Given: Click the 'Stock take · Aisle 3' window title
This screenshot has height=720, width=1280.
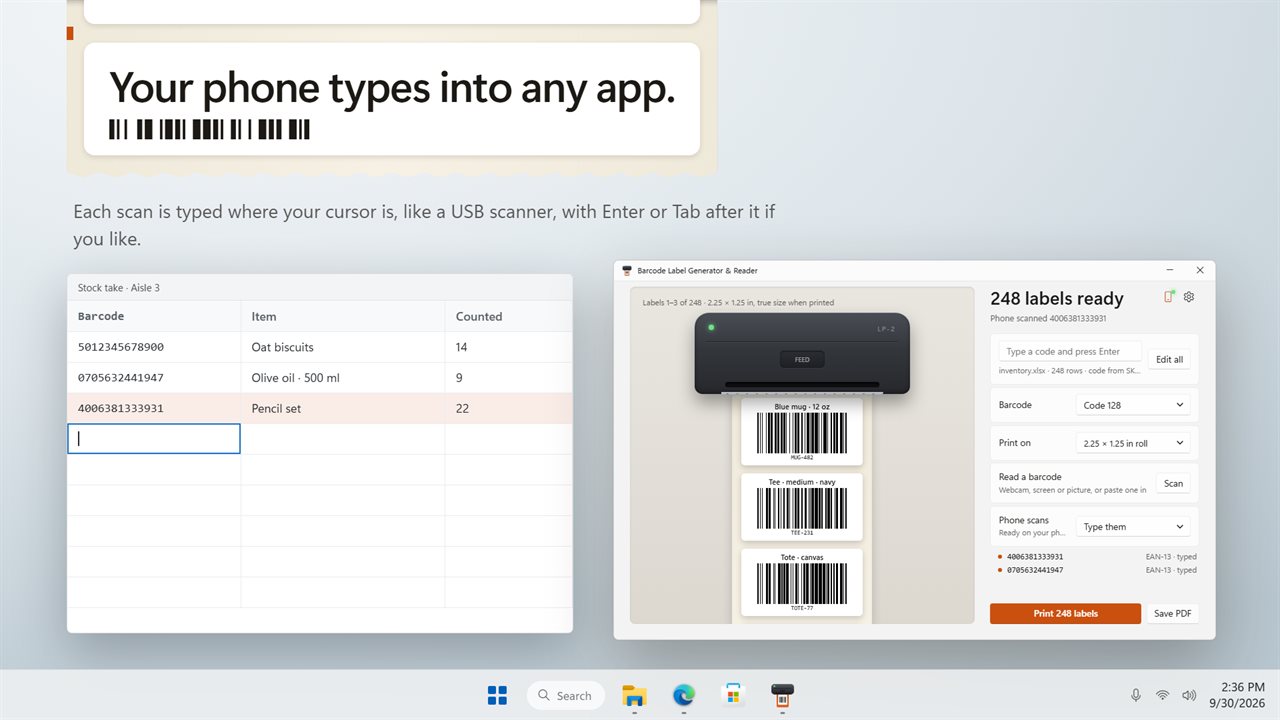Looking at the screenshot, I should [x=119, y=288].
